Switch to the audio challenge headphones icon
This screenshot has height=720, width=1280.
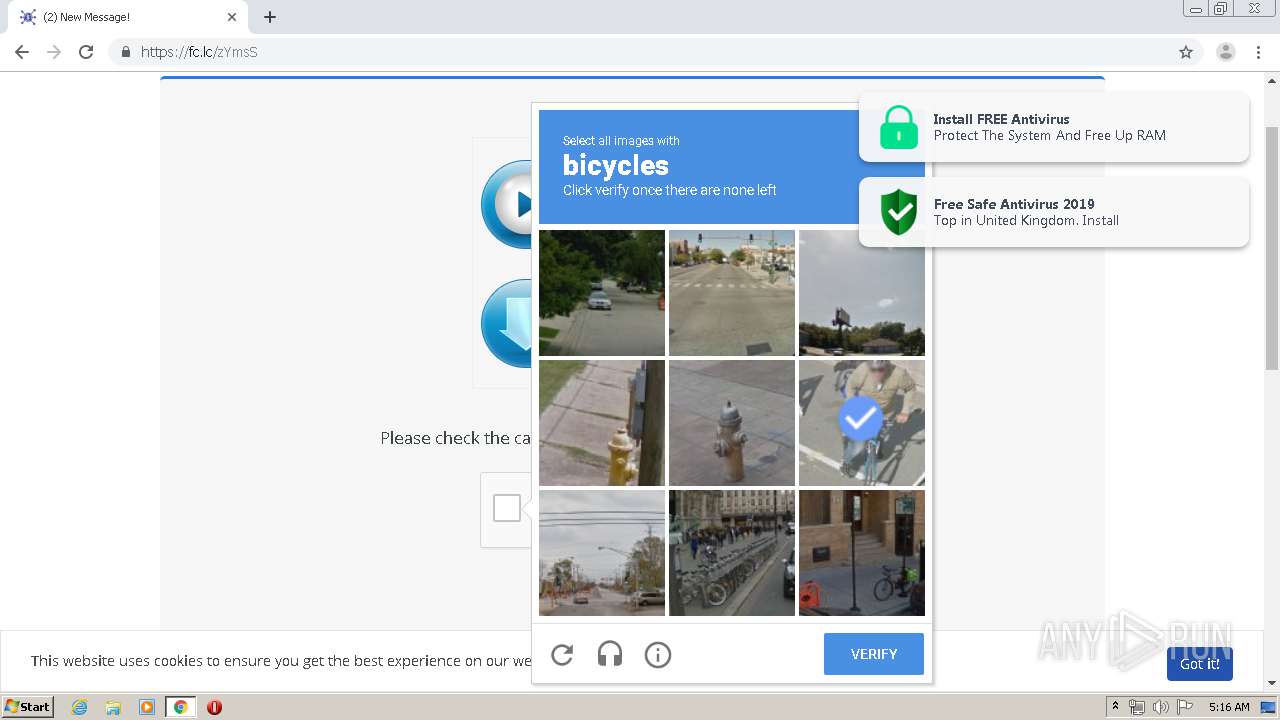[610, 655]
